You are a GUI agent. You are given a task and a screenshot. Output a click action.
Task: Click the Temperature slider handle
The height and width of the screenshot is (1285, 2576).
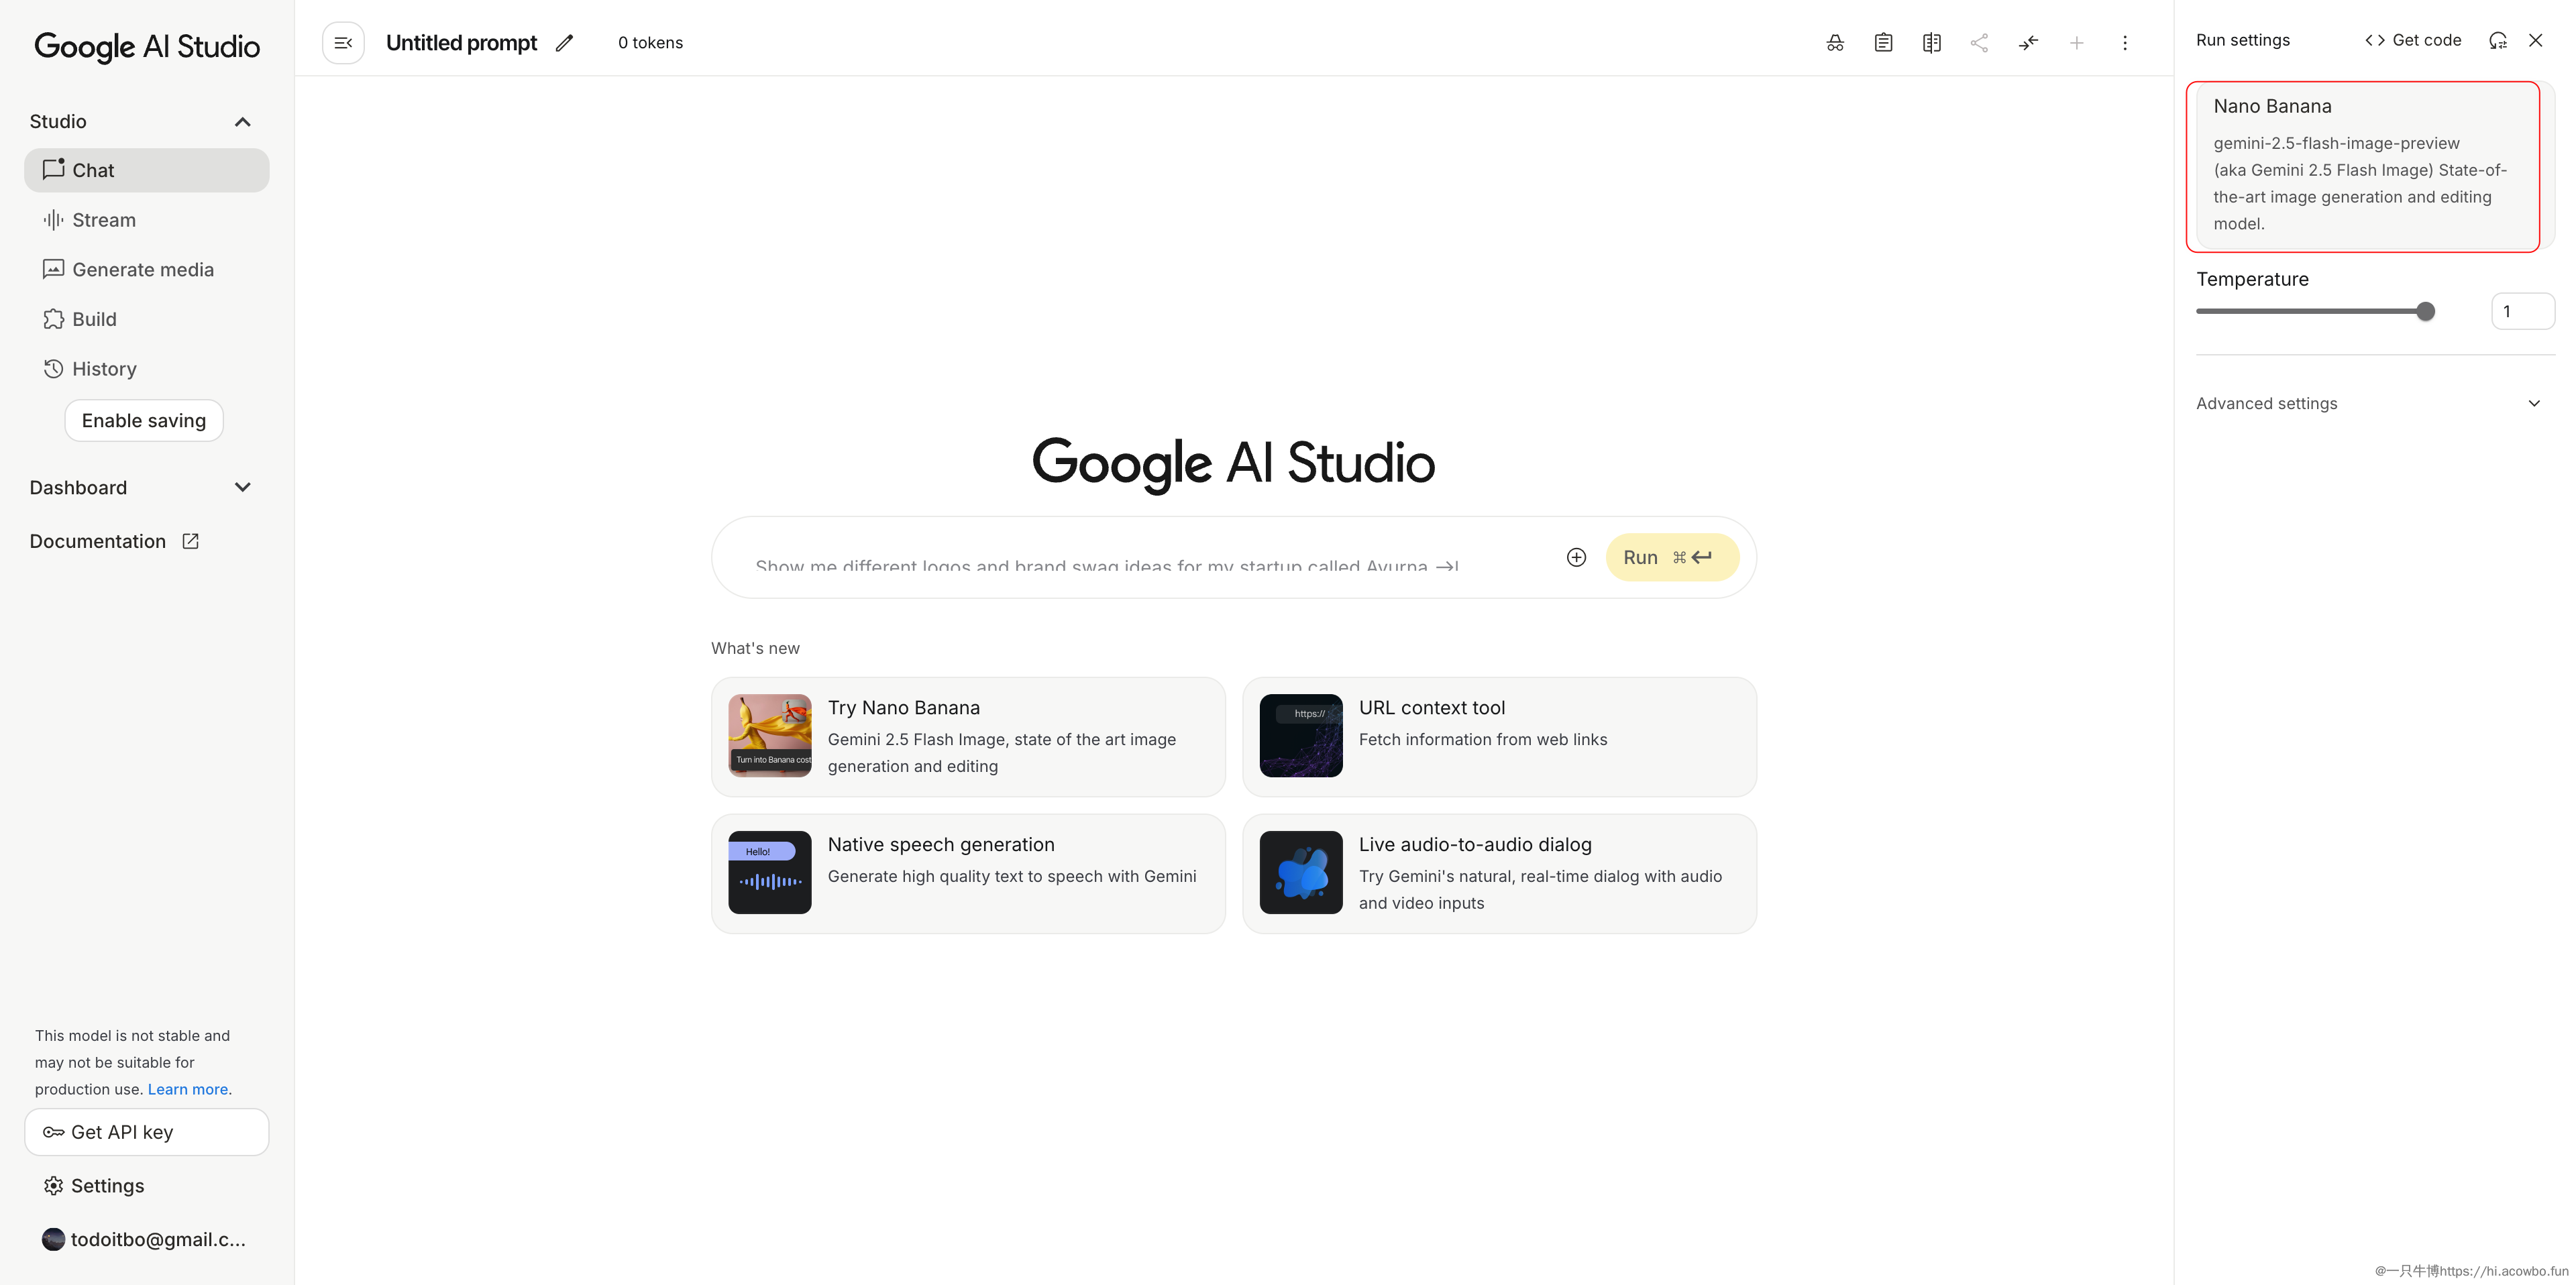coord(2425,312)
